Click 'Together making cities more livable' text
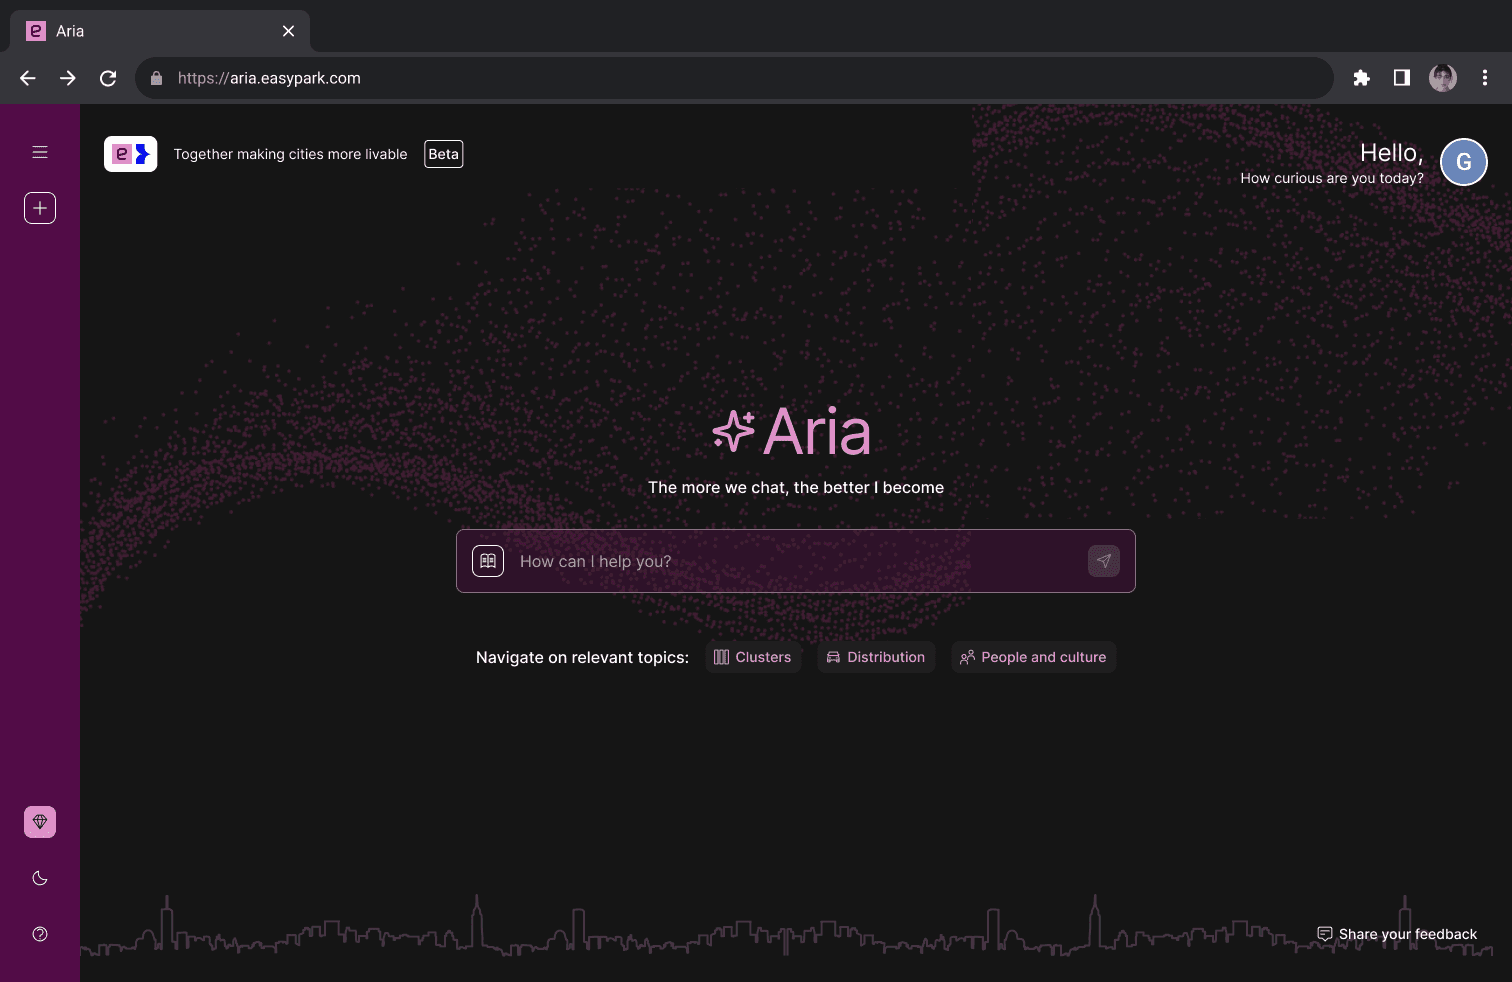This screenshot has width=1512, height=982. tap(290, 154)
